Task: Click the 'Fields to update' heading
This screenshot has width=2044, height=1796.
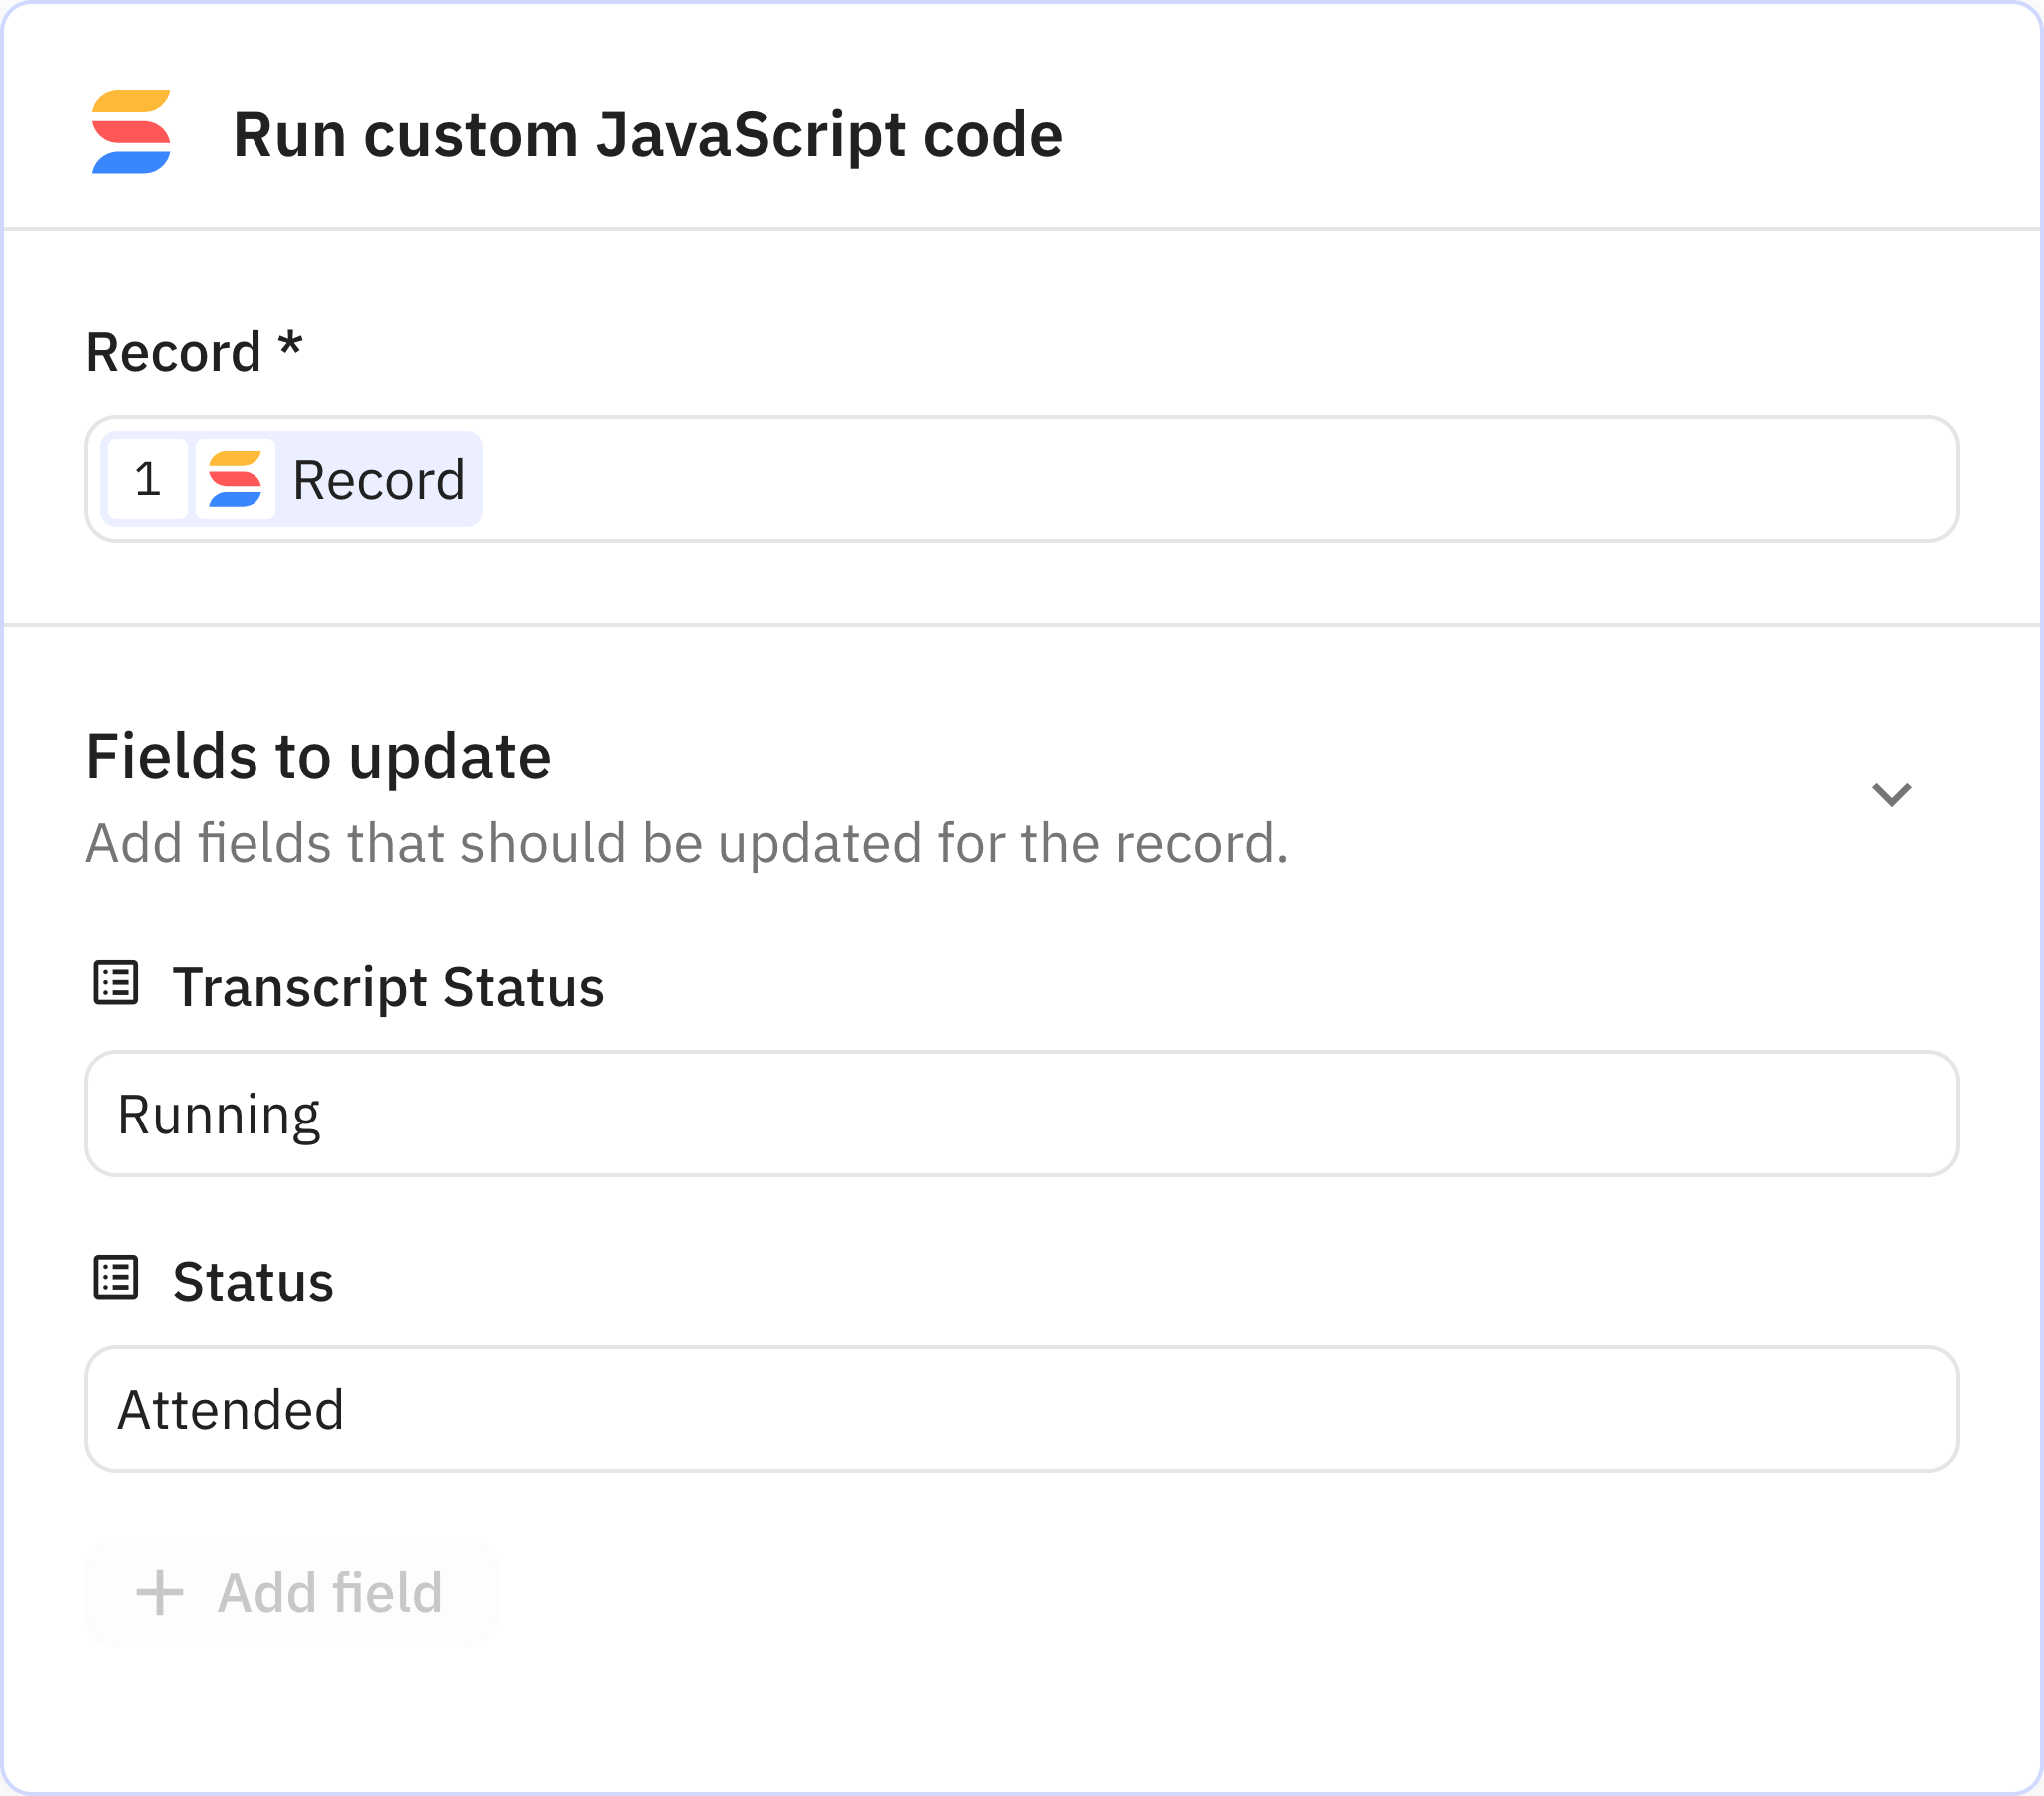Action: 318,757
